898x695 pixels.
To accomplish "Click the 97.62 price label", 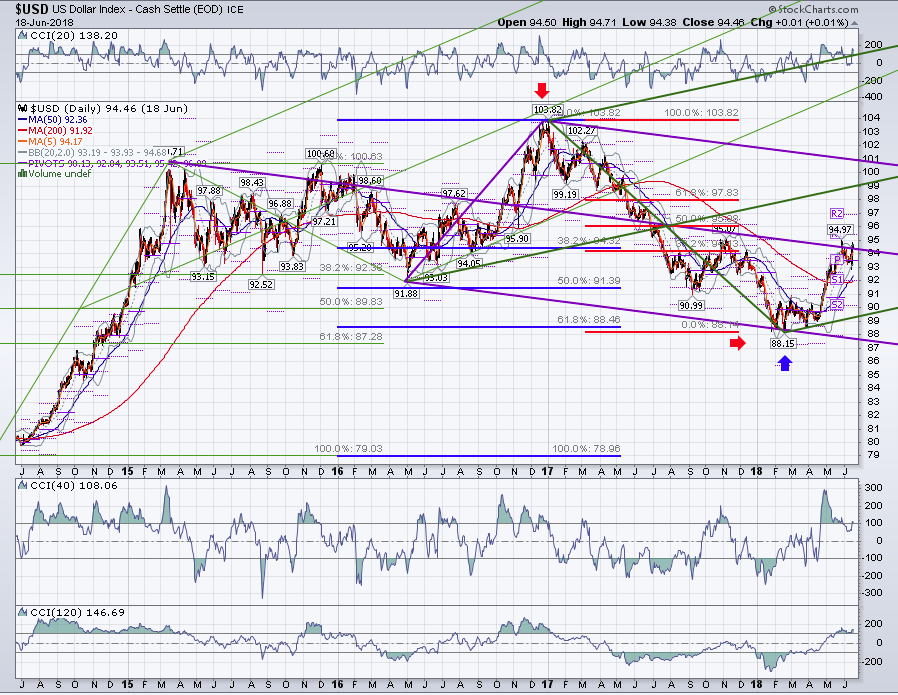I will [454, 194].
